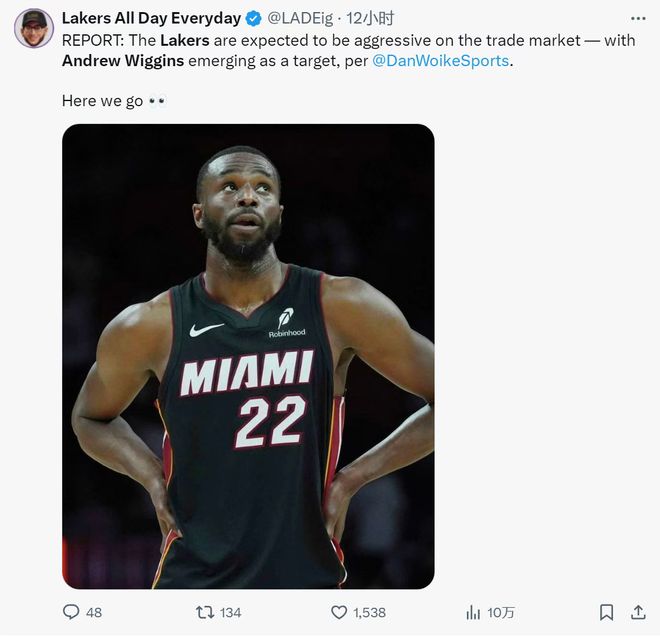Click the 134 reposts count
This screenshot has width=660, height=637.
point(230,612)
